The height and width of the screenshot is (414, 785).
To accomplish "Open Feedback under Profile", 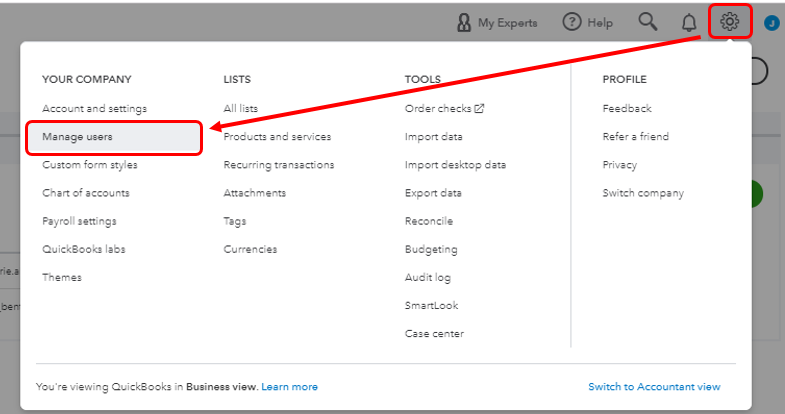I will pyautogui.click(x=627, y=109).
